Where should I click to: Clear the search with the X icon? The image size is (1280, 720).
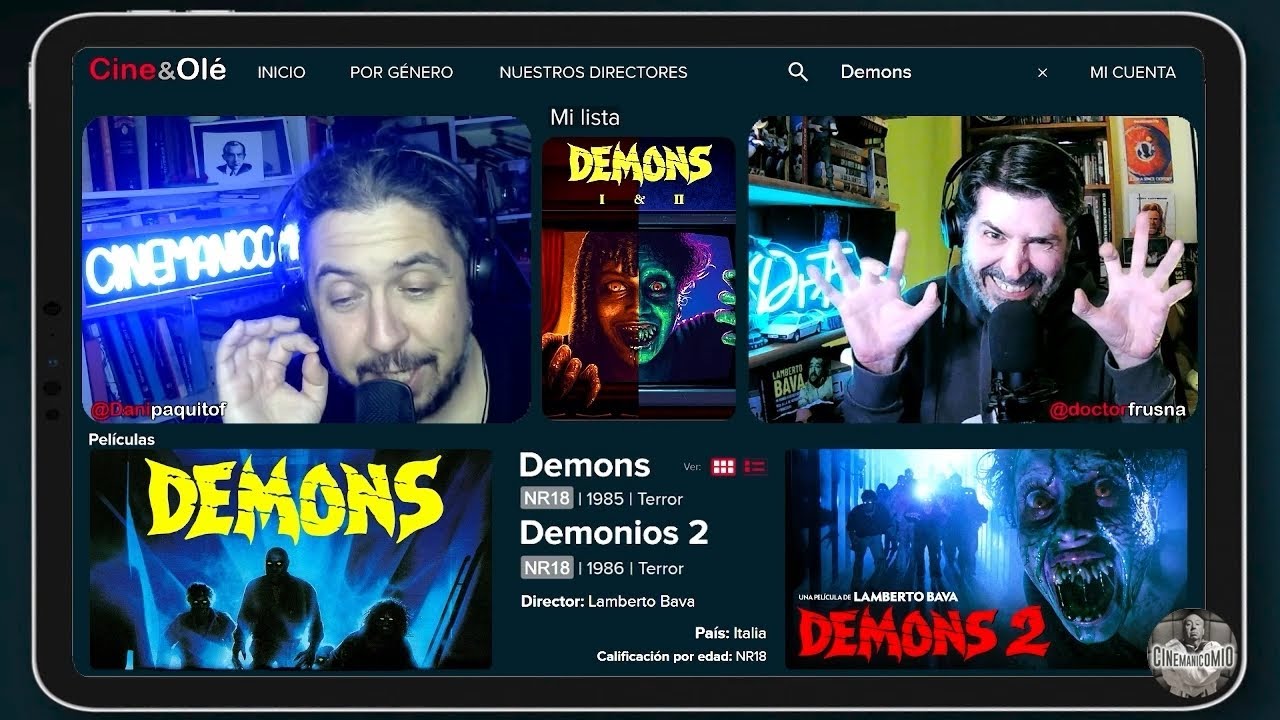coord(1042,73)
